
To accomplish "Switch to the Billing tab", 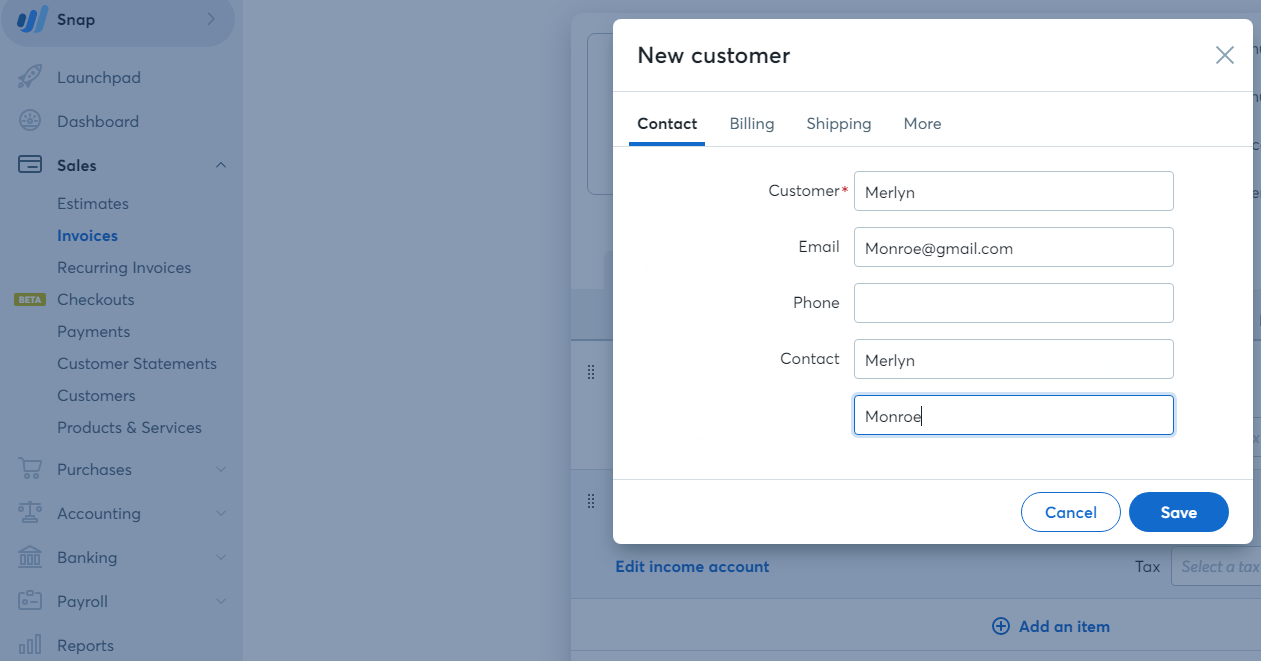I will tap(752, 123).
